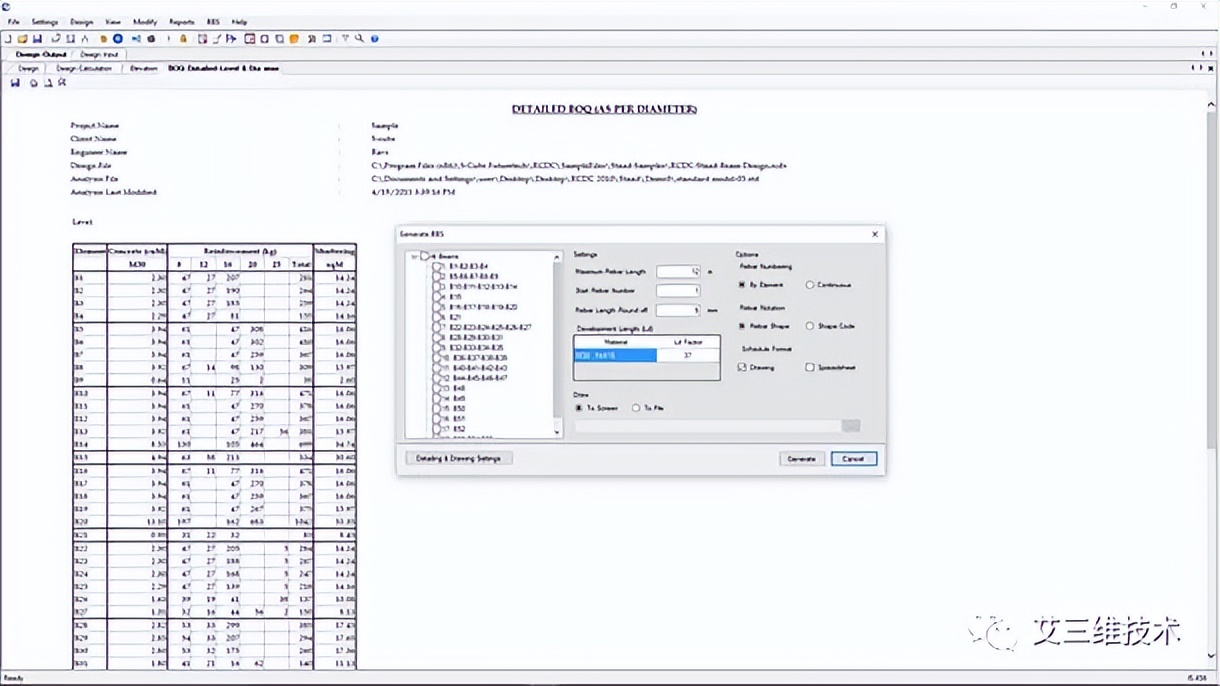Open the Reports menu
The height and width of the screenshot is (686, 1220).
pyautogui.click(x=181, y=21)
